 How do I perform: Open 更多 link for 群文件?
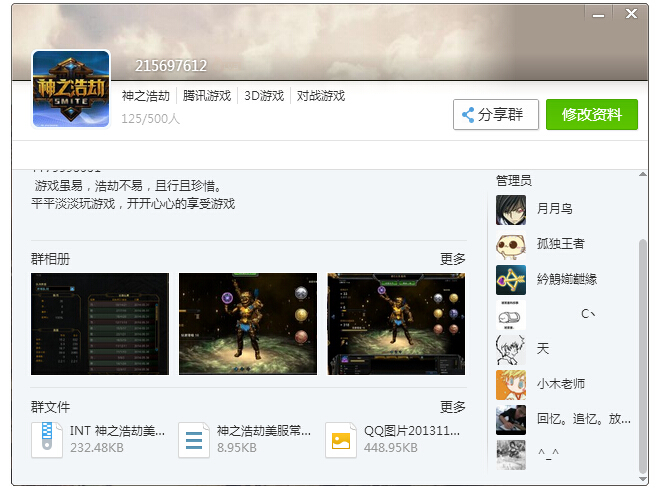(453, 407)
